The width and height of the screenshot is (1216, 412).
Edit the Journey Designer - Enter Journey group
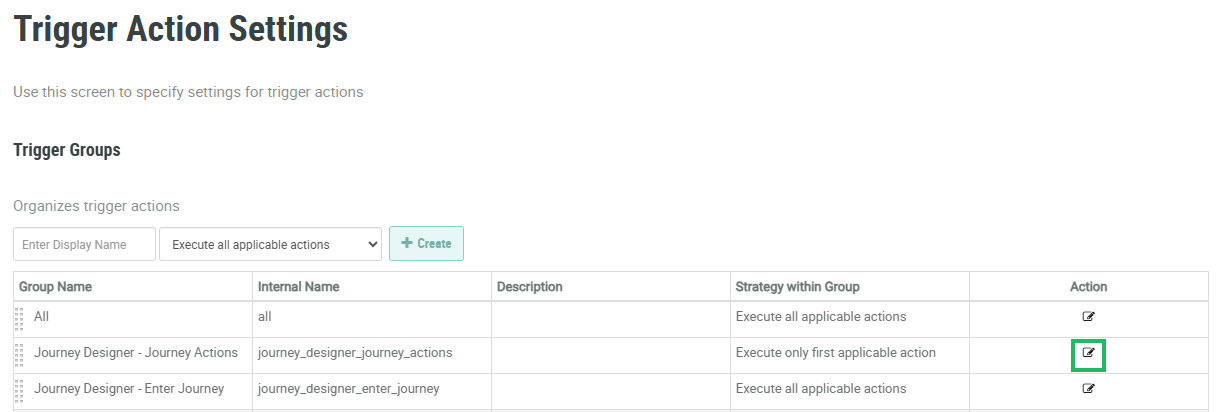(1089, 389)
